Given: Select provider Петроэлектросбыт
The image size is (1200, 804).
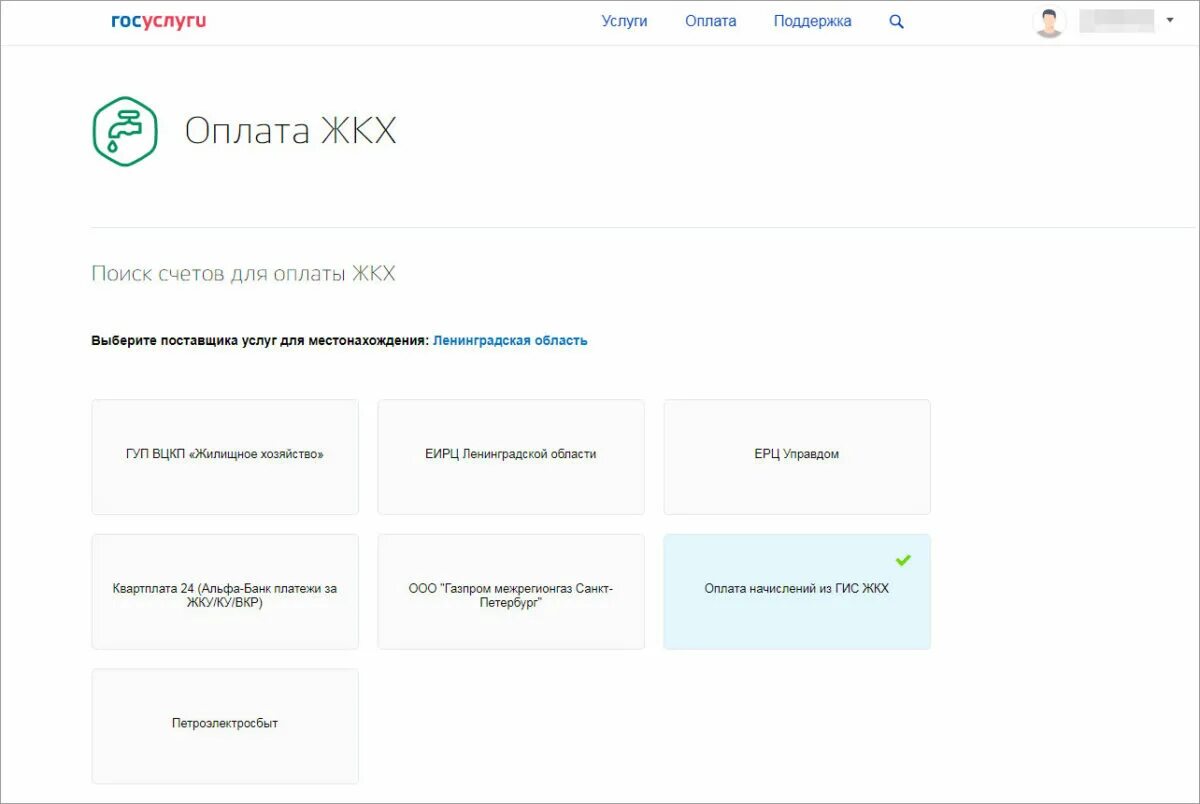Looking at the screenshot, I should (x=225, y=726).
